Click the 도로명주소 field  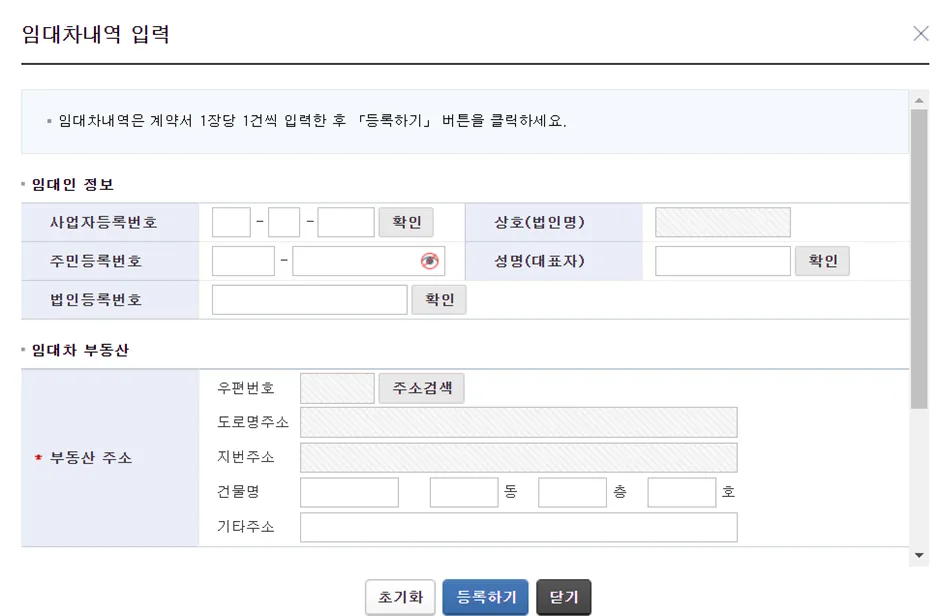pyautogui.click(x=519, y=422)
